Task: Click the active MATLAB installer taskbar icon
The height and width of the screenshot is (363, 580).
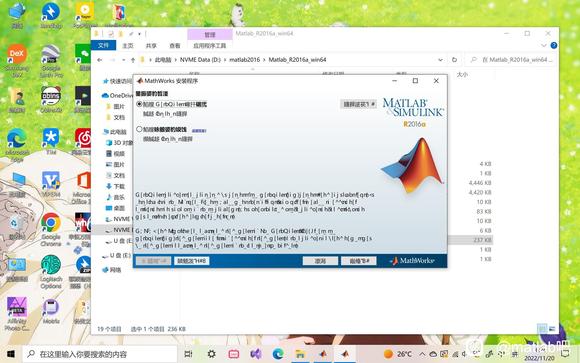Action: click(x=345, y=354)
